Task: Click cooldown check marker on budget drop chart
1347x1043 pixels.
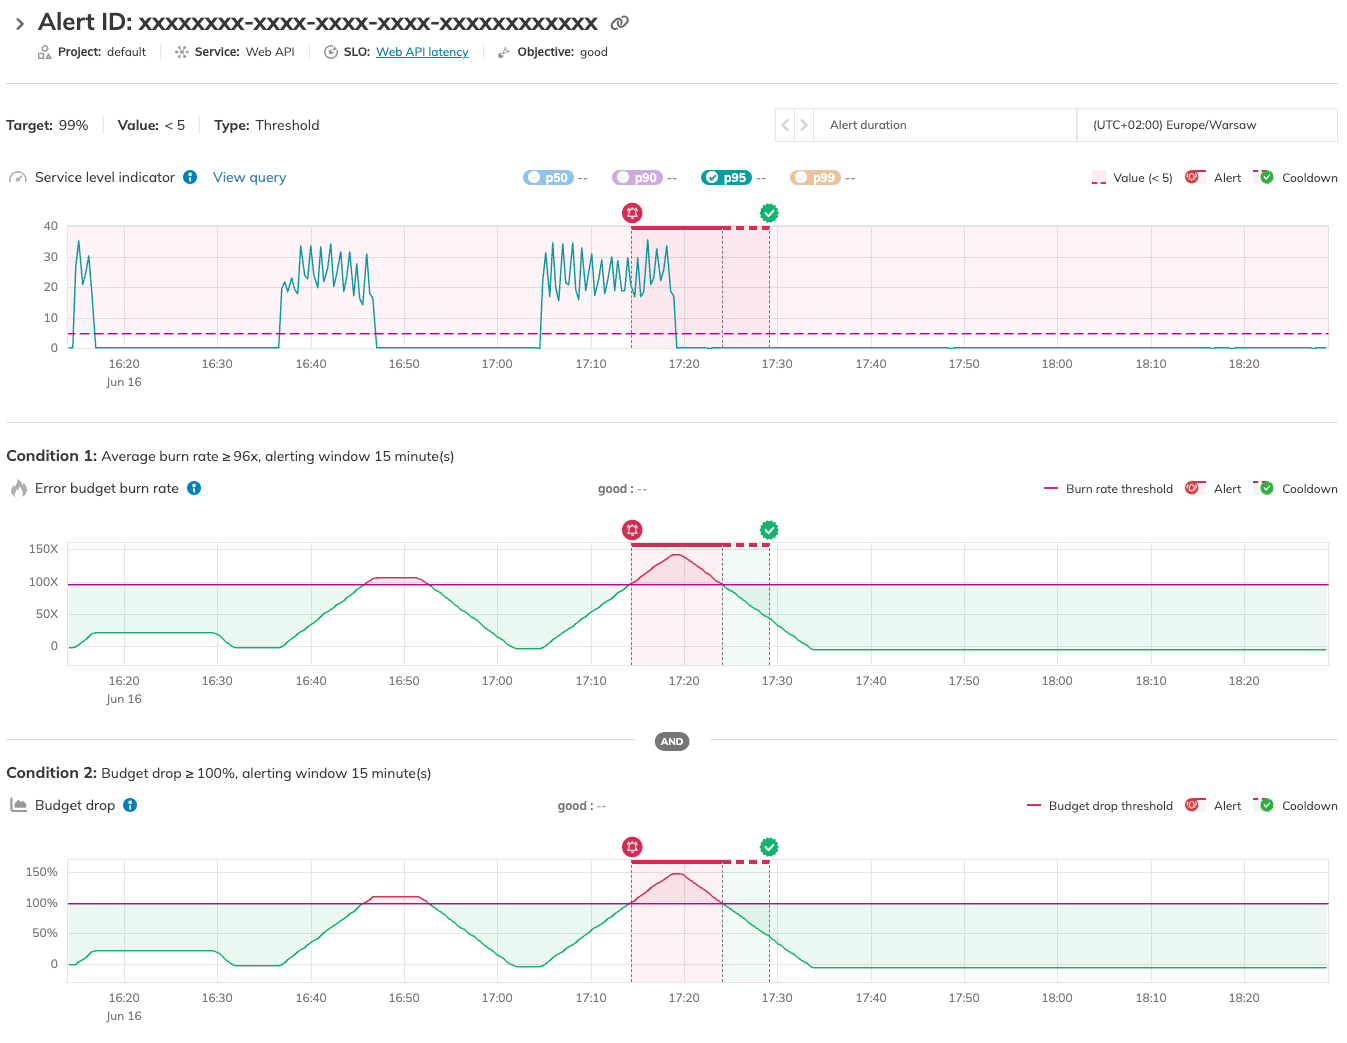Action: [769, 847]
